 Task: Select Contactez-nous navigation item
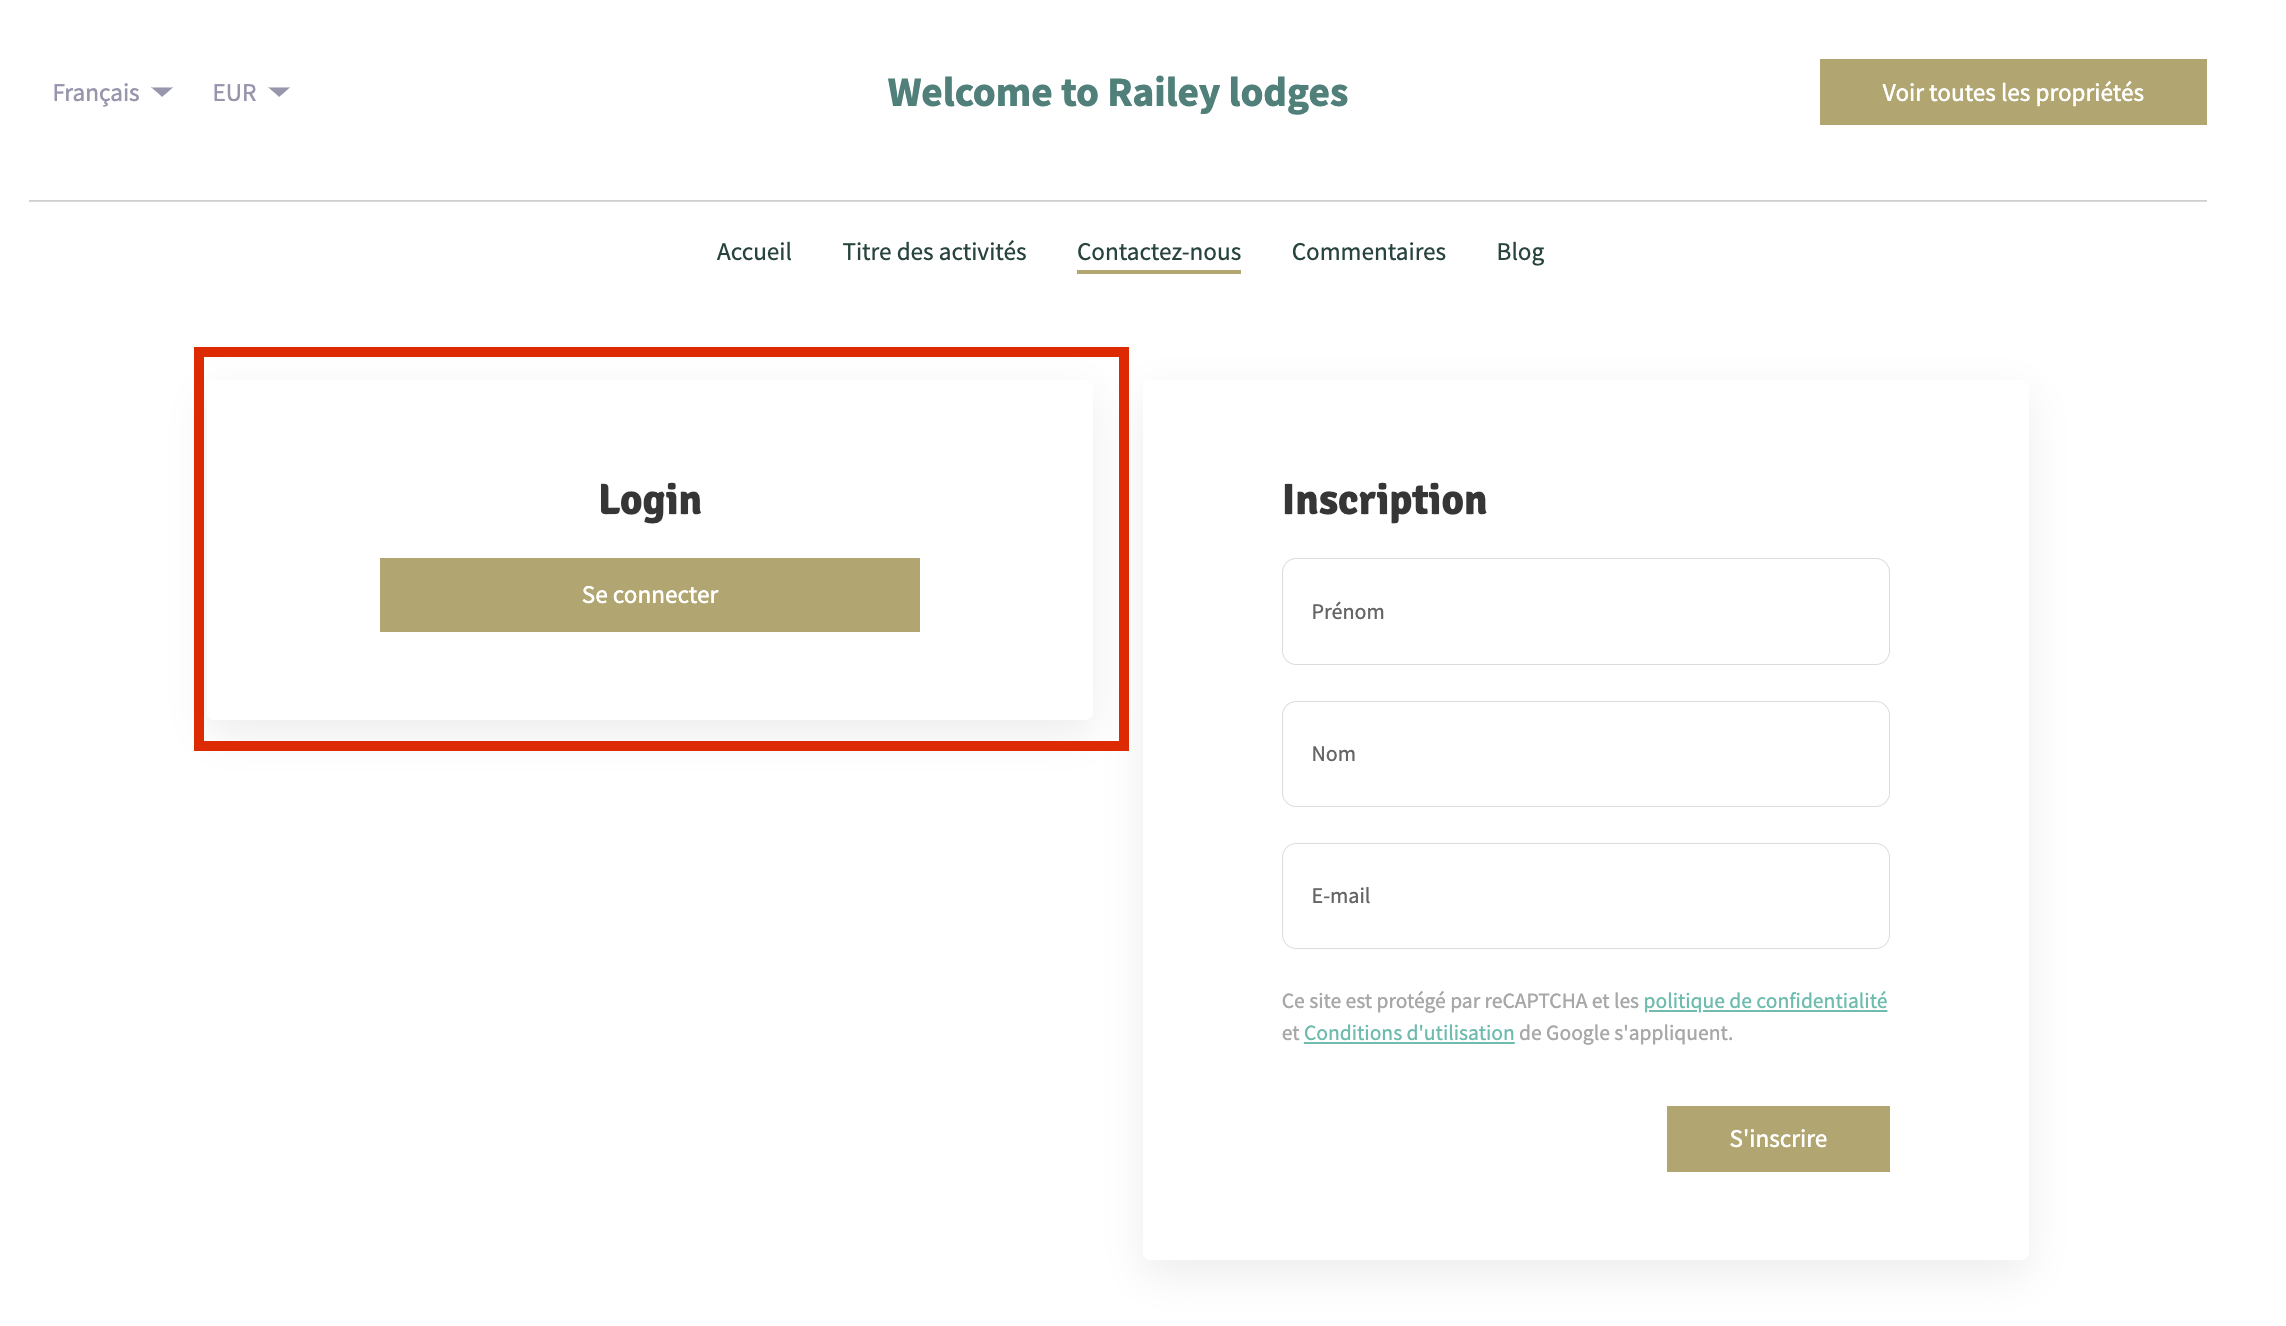(1158, 252)
